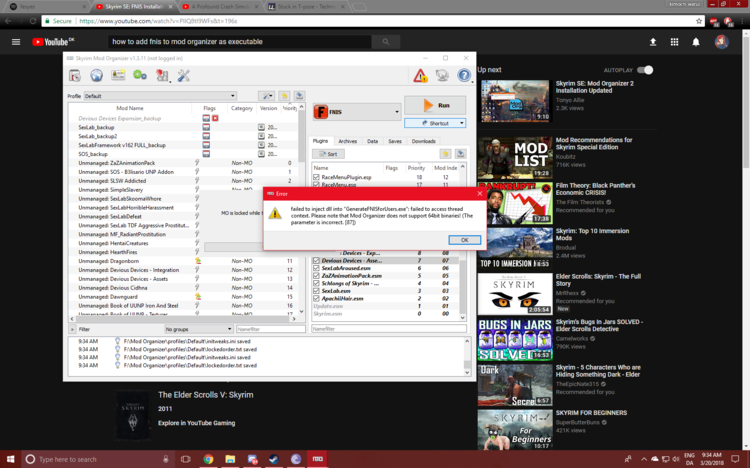This screenshot has height=468, width=750.
Task: Click the Install Mod toolbar icon
Action: [x=75, y=75]
